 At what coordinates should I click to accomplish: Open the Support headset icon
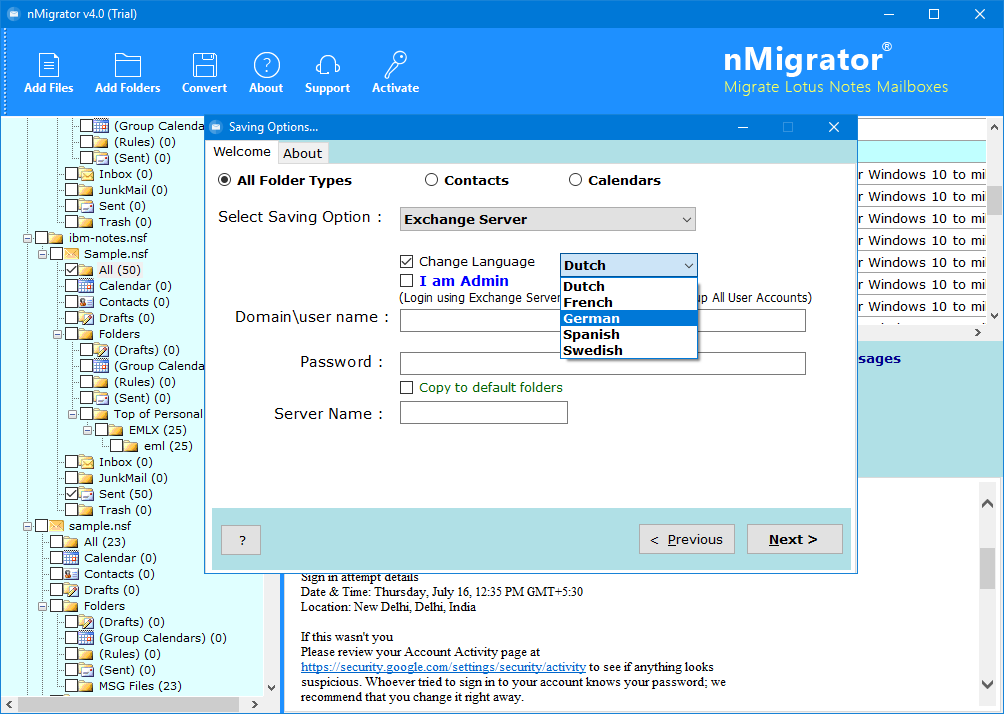click(327, 65)
